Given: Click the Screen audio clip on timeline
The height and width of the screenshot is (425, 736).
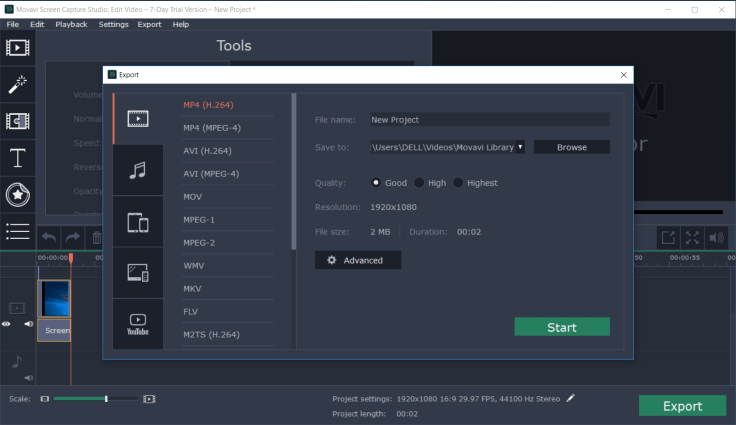Looking at the screenshot, I should (54, 330).
